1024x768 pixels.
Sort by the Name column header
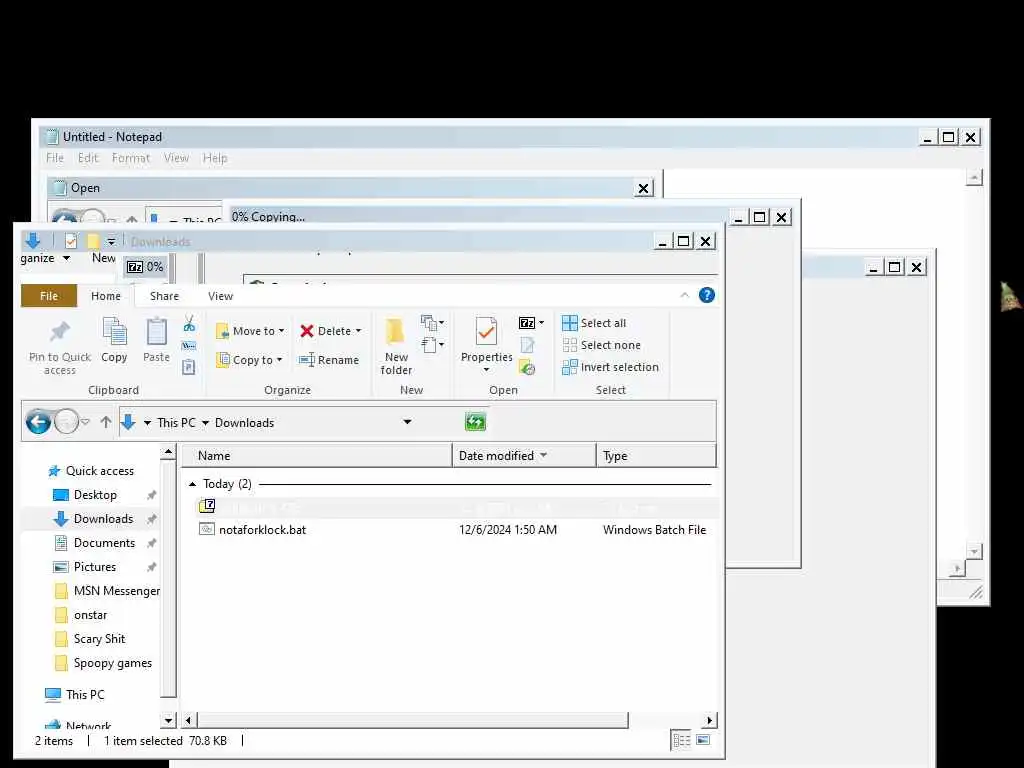point(317,456)
